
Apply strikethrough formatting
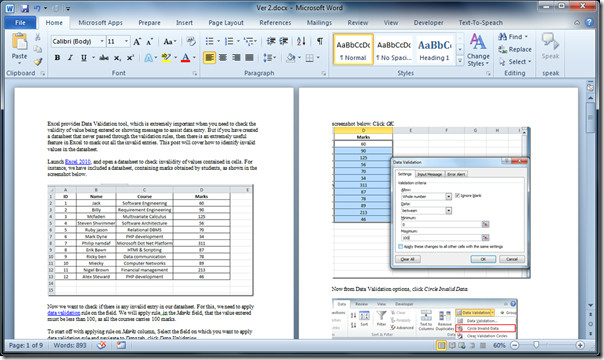click(x=104, y=58)
